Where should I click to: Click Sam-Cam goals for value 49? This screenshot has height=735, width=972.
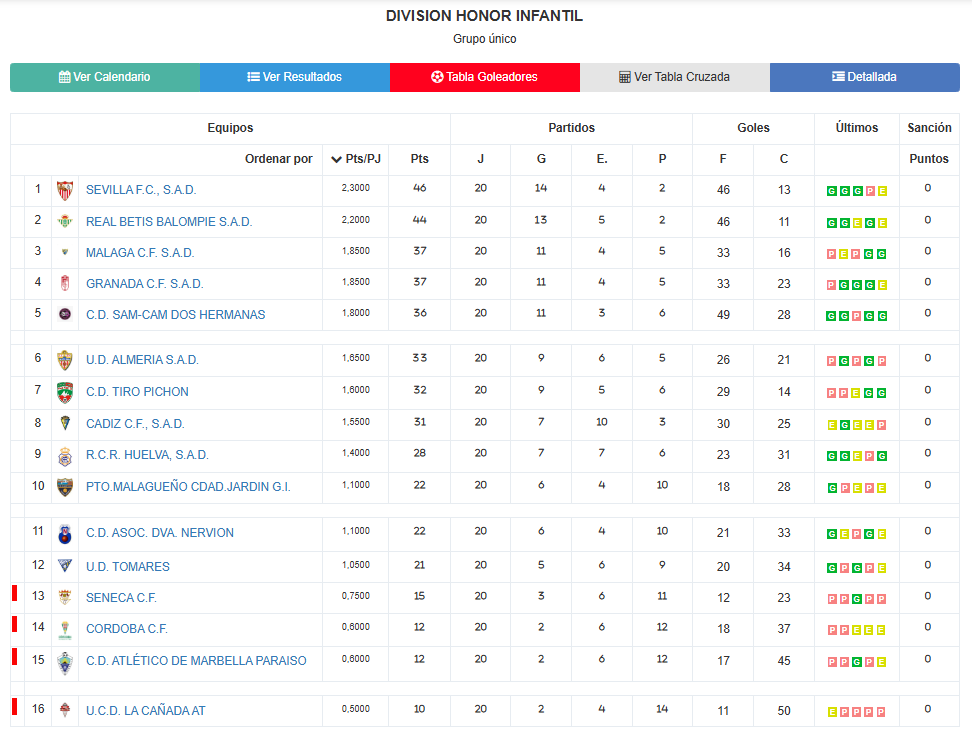tap(723, 315)
